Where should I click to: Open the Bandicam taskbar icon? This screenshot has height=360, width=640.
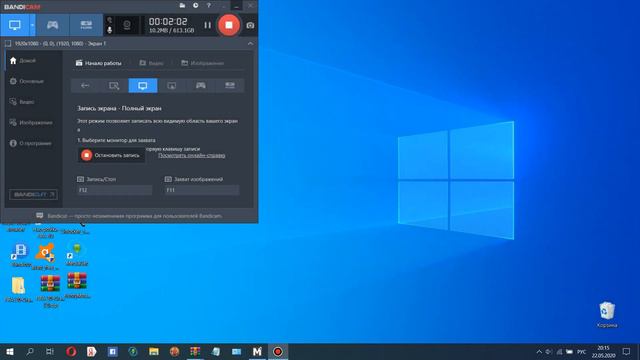278,351
